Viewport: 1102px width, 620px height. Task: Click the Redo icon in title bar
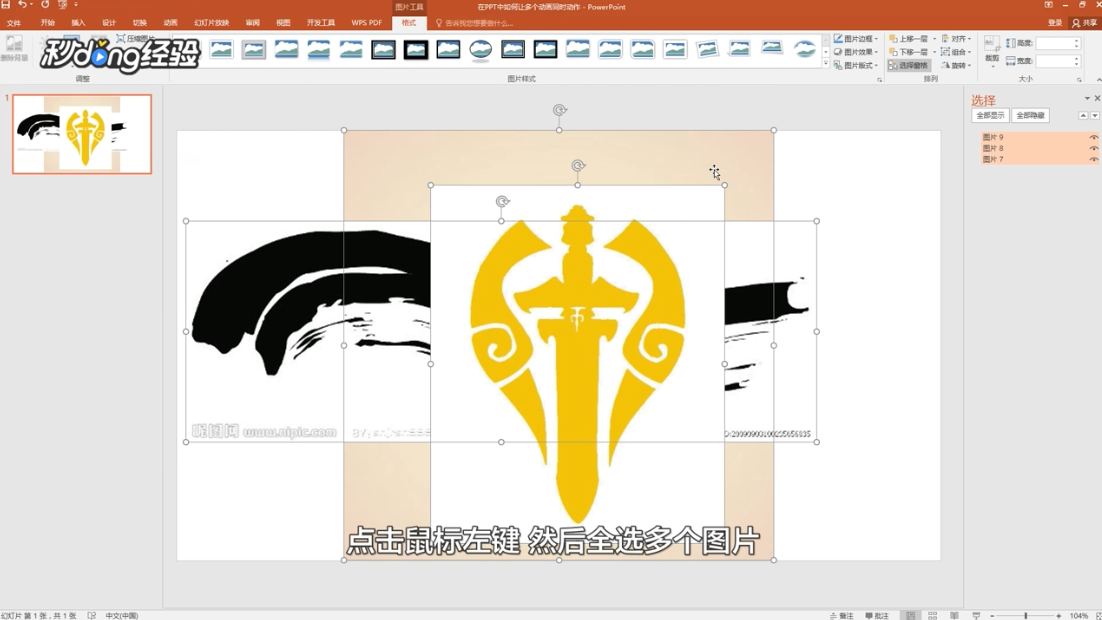(45, 5)
